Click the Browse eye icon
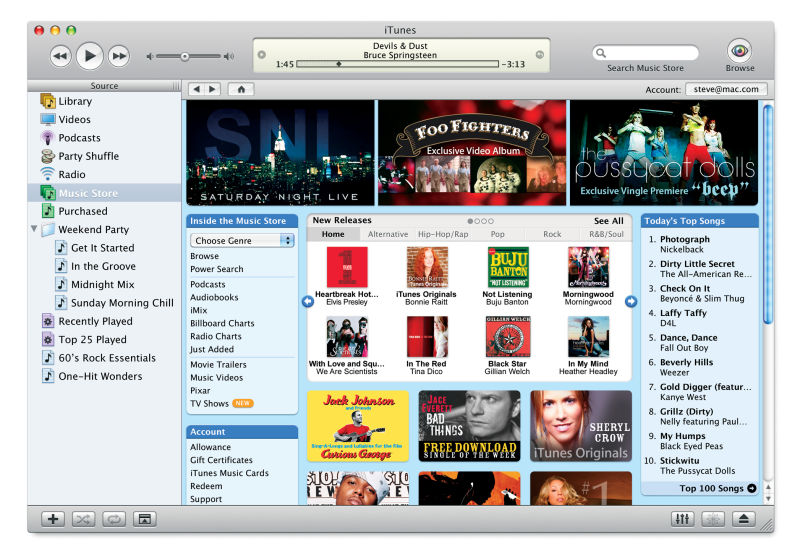Screen dimensions: 800x554 (x=739, y=51)
